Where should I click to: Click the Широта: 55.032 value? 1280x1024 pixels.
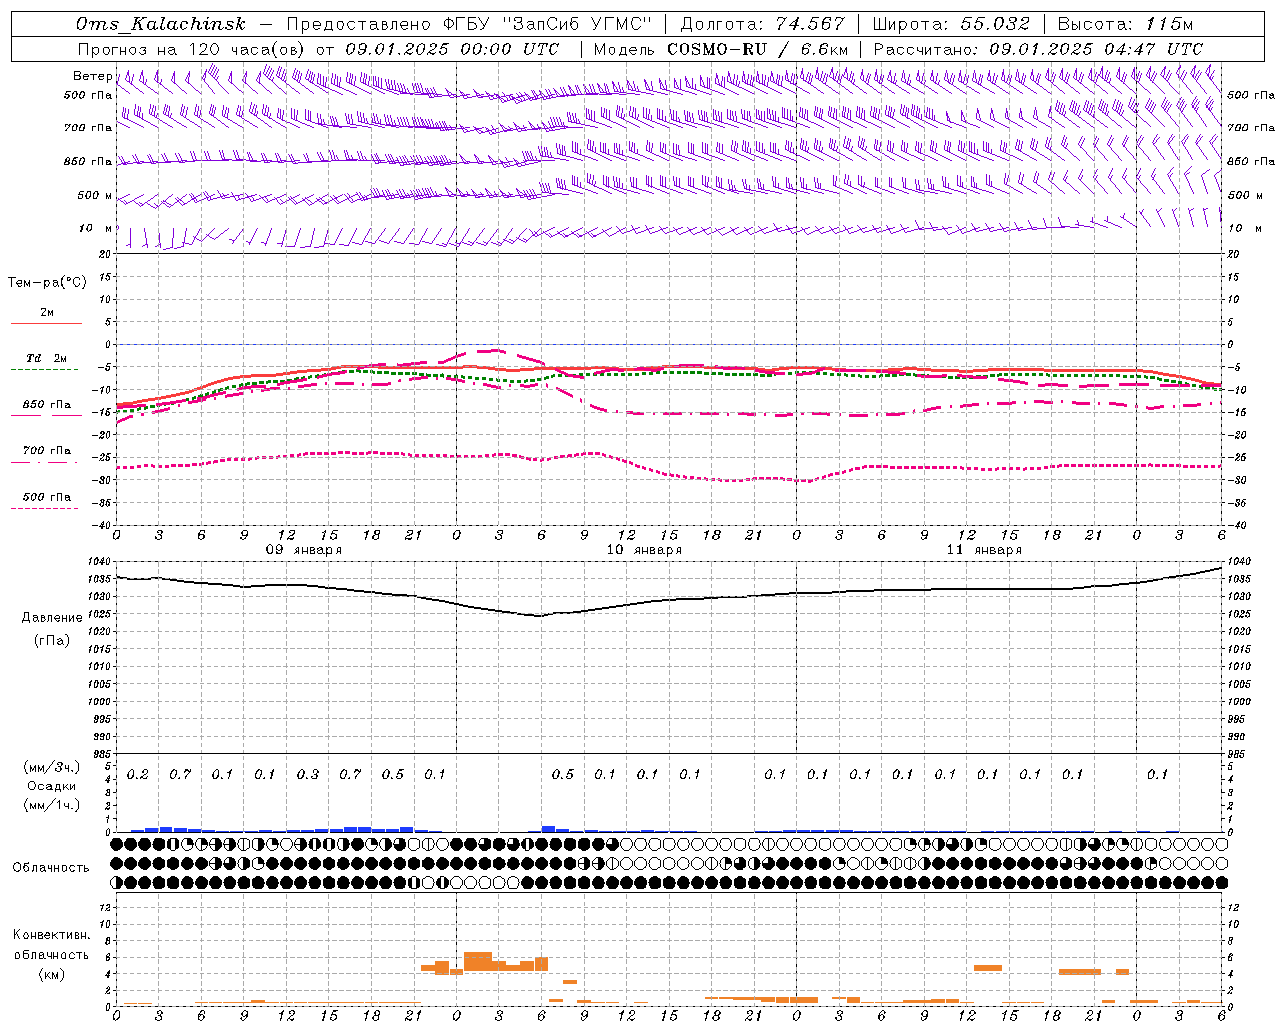click(x=951, y=24)
